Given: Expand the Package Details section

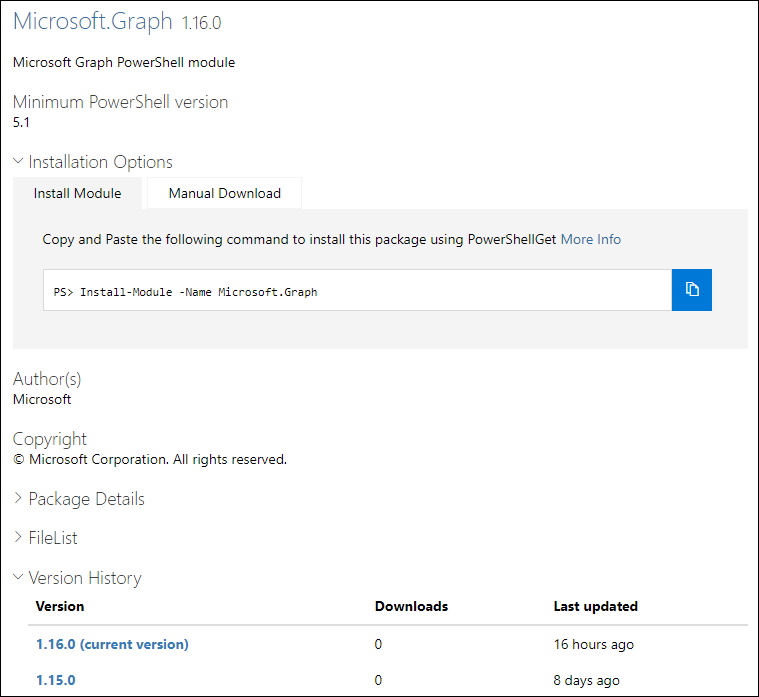Looking at the screenshot, I should coord(79,499).
